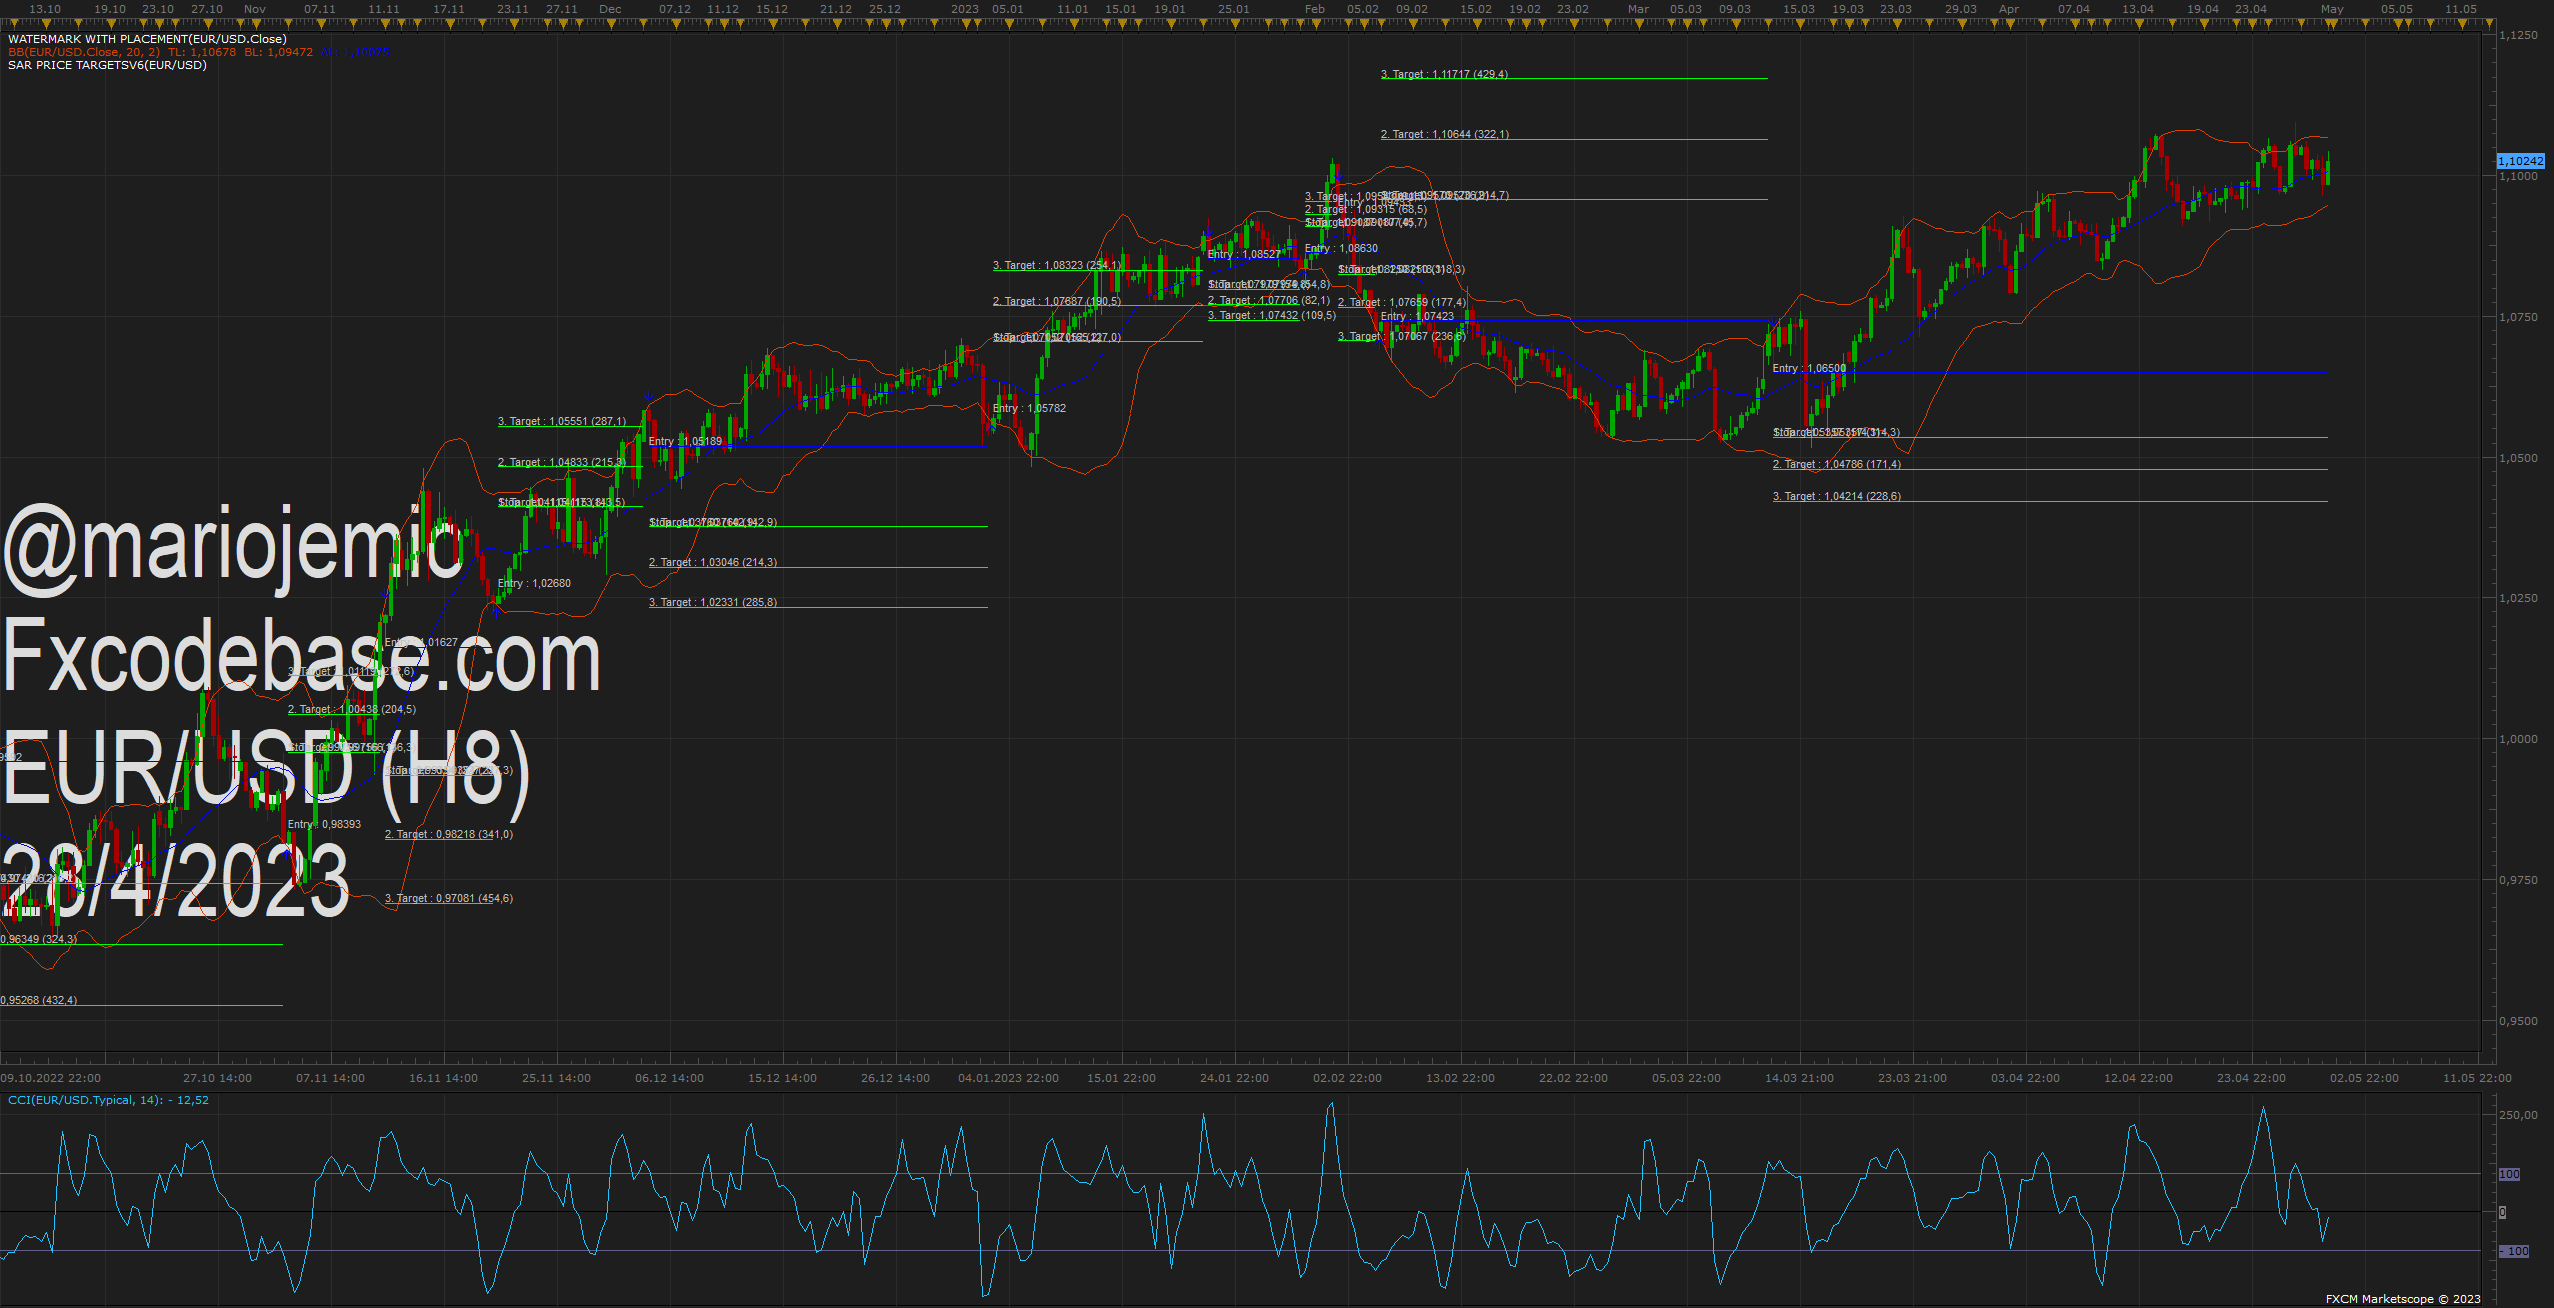Click the 1,1250 price scale value
The image size is (2554, 1308).
coord(2518,35)
